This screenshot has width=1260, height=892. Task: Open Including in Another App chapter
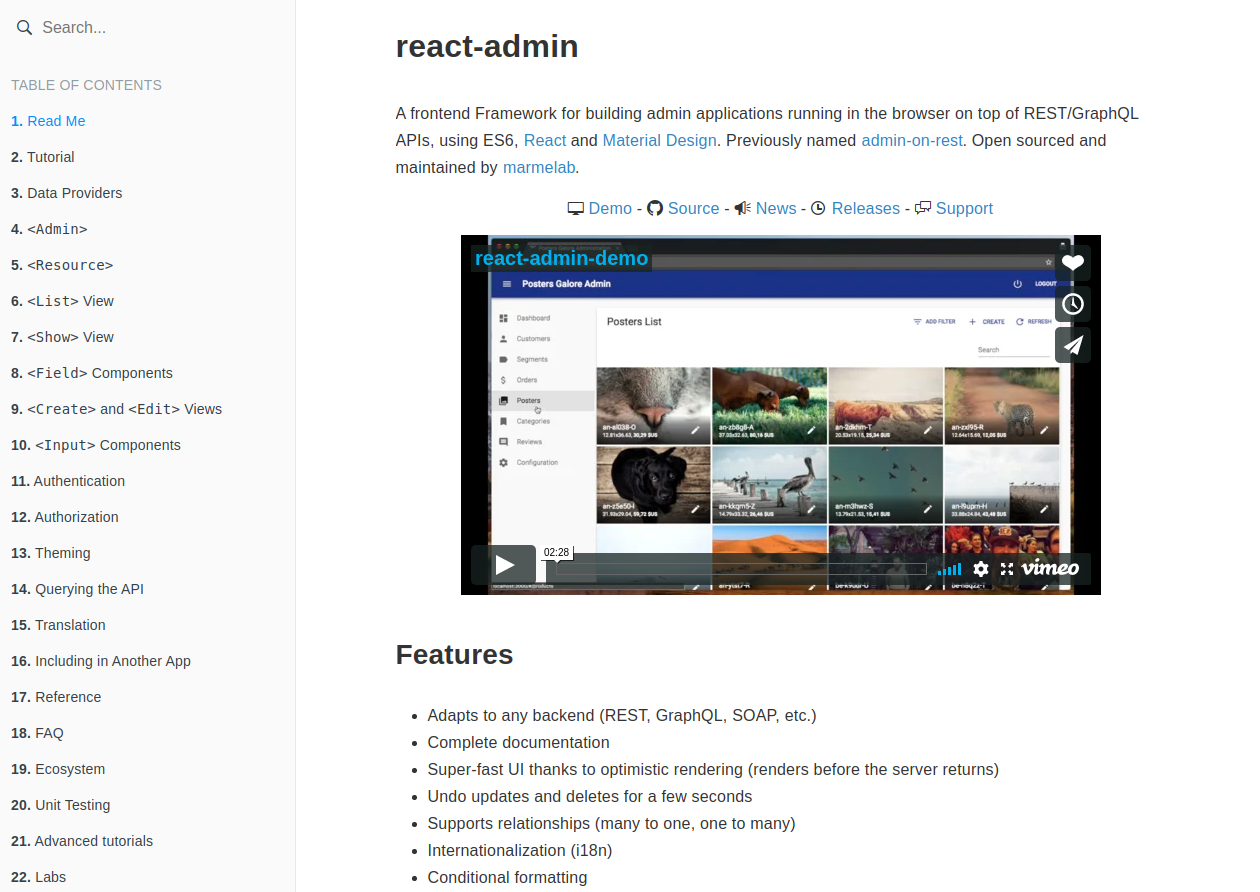point(101,661)
